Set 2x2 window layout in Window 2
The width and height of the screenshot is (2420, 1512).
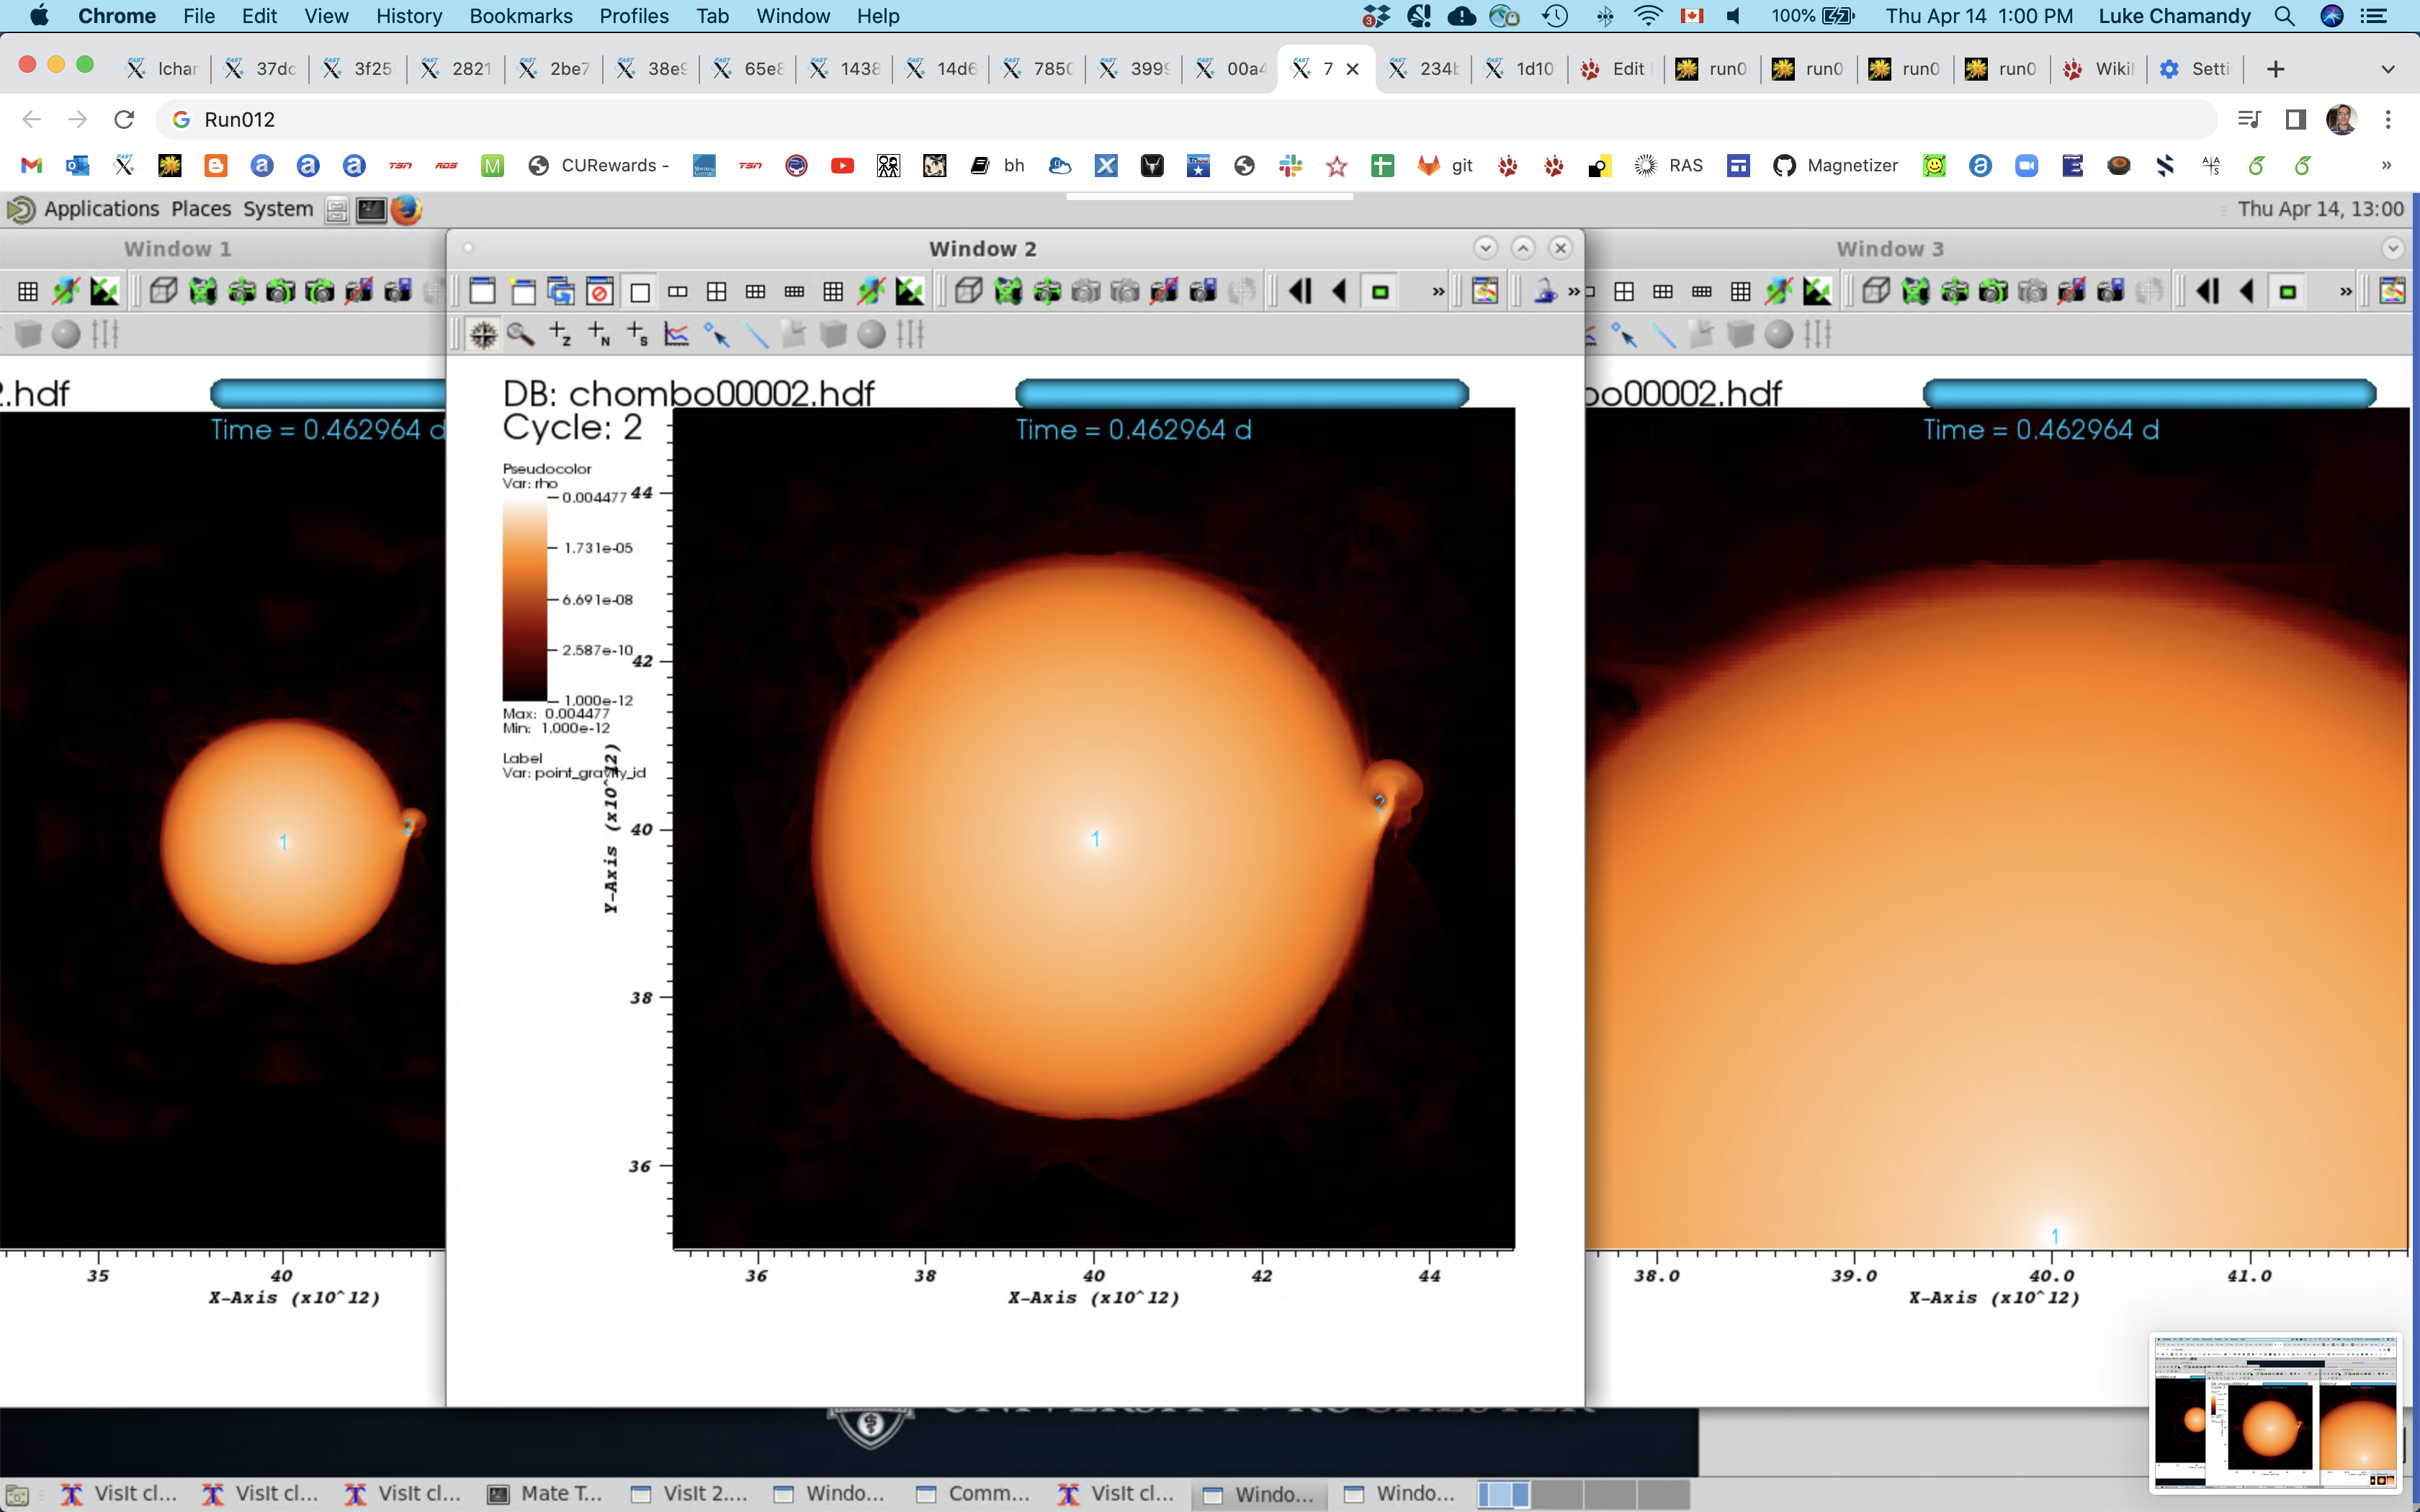tap(717, 292)
